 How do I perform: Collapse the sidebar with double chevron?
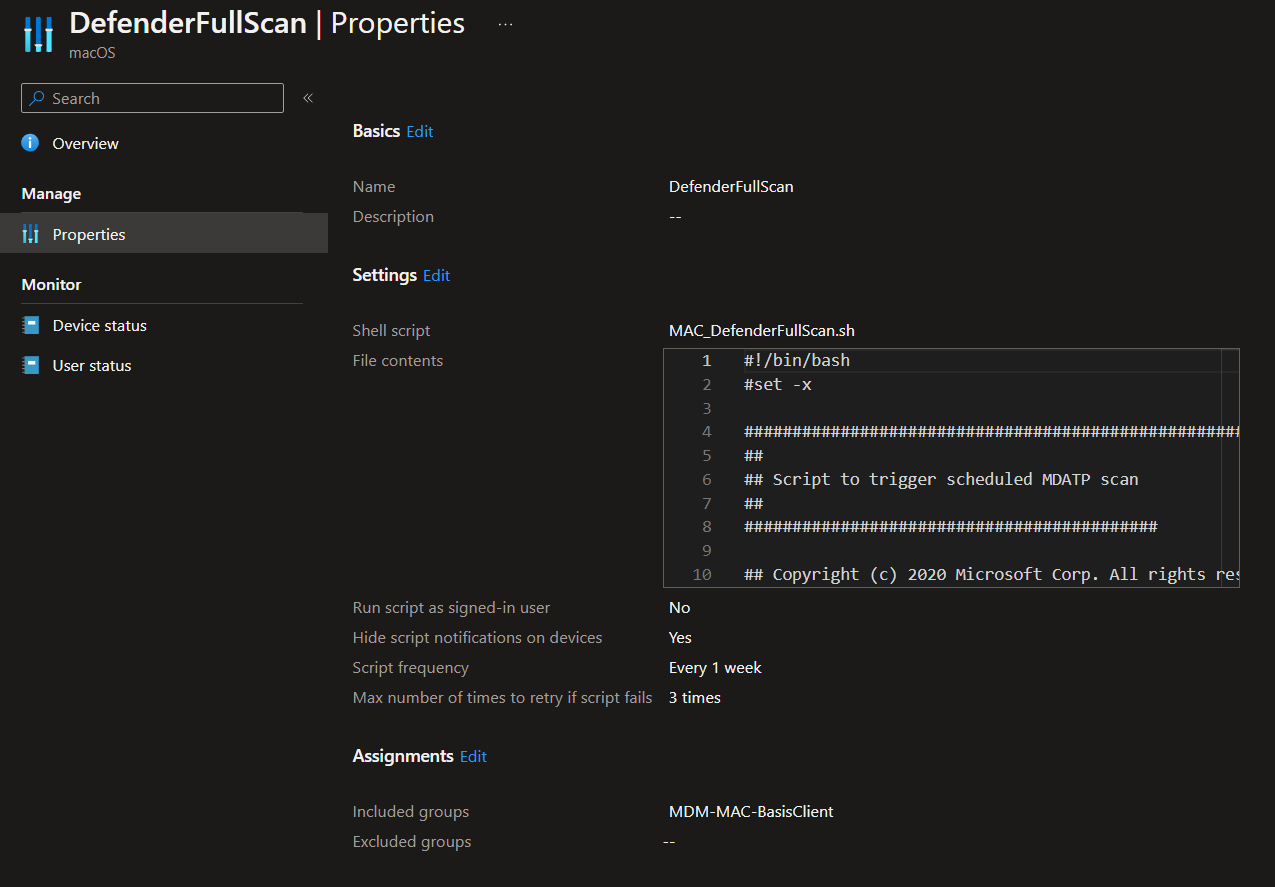coord(308,98)
